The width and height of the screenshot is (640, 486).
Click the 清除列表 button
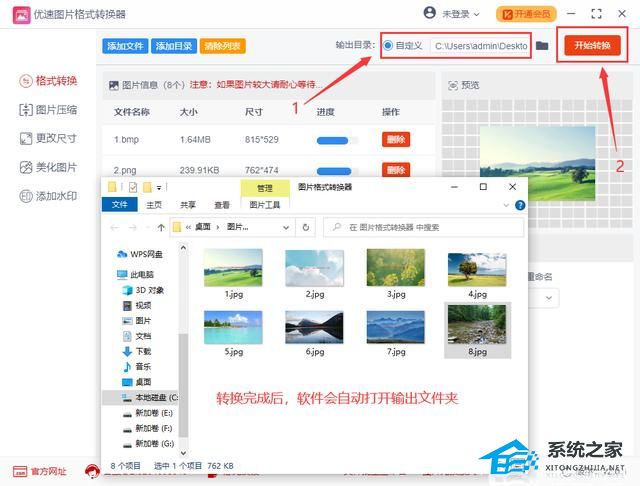(222, 46)
